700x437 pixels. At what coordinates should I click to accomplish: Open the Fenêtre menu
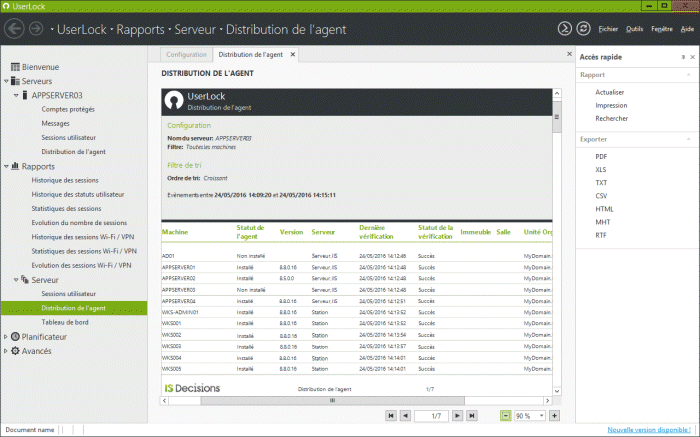click(662, 29)
